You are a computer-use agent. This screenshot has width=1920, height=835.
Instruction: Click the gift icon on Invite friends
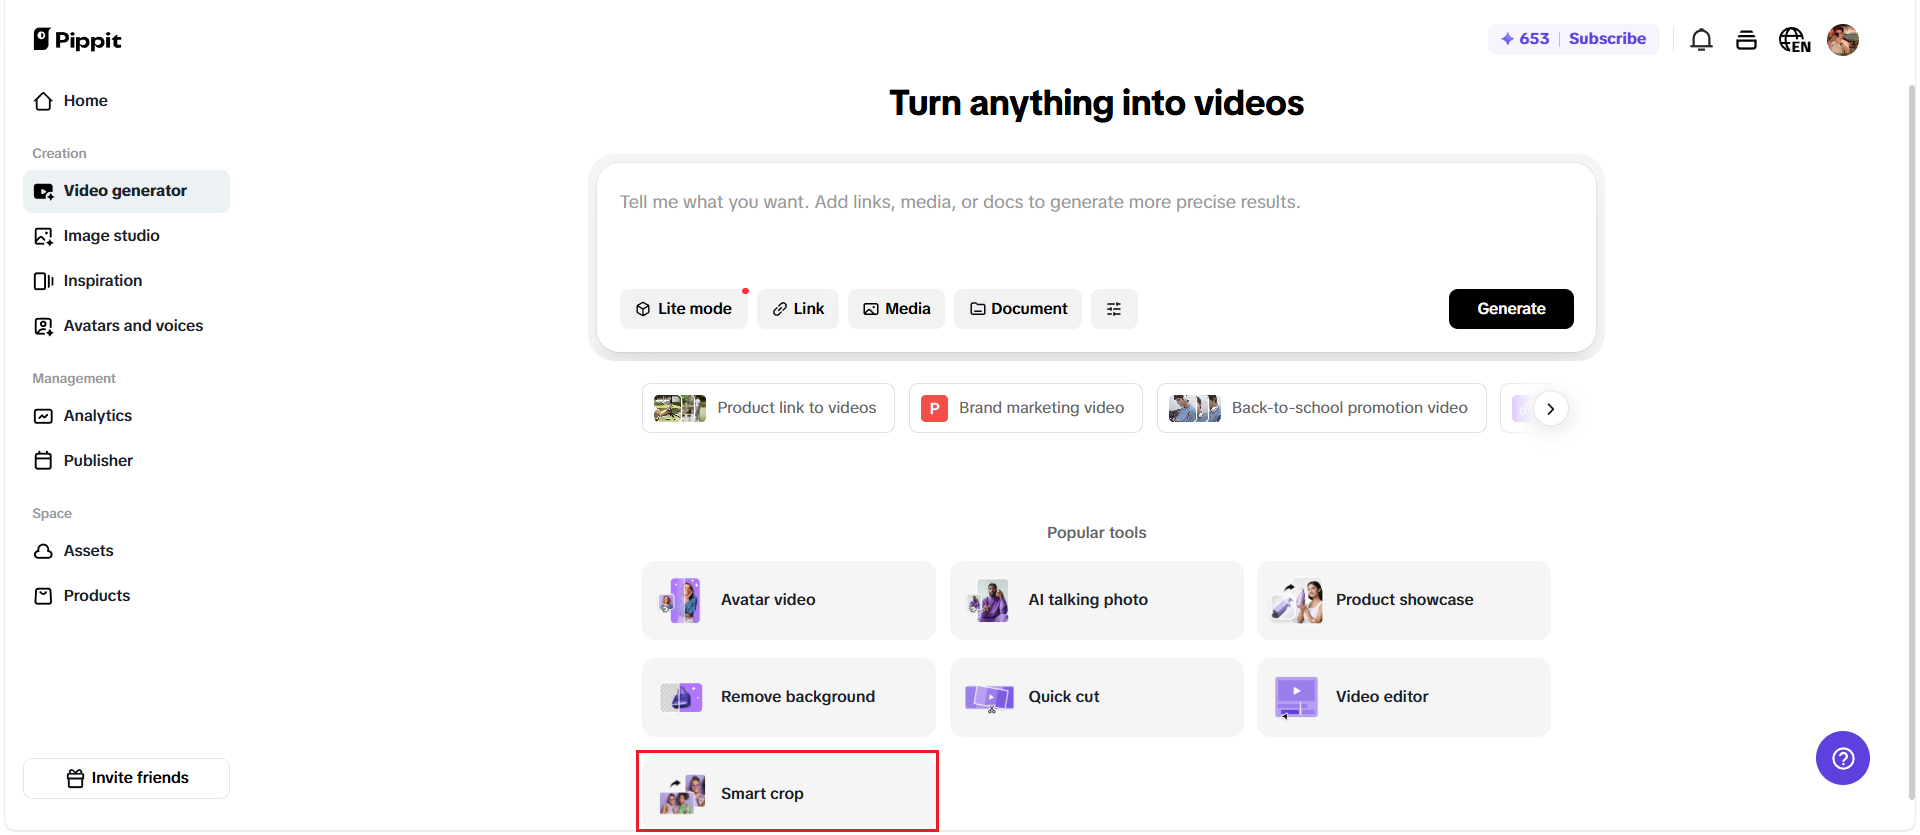75,778
